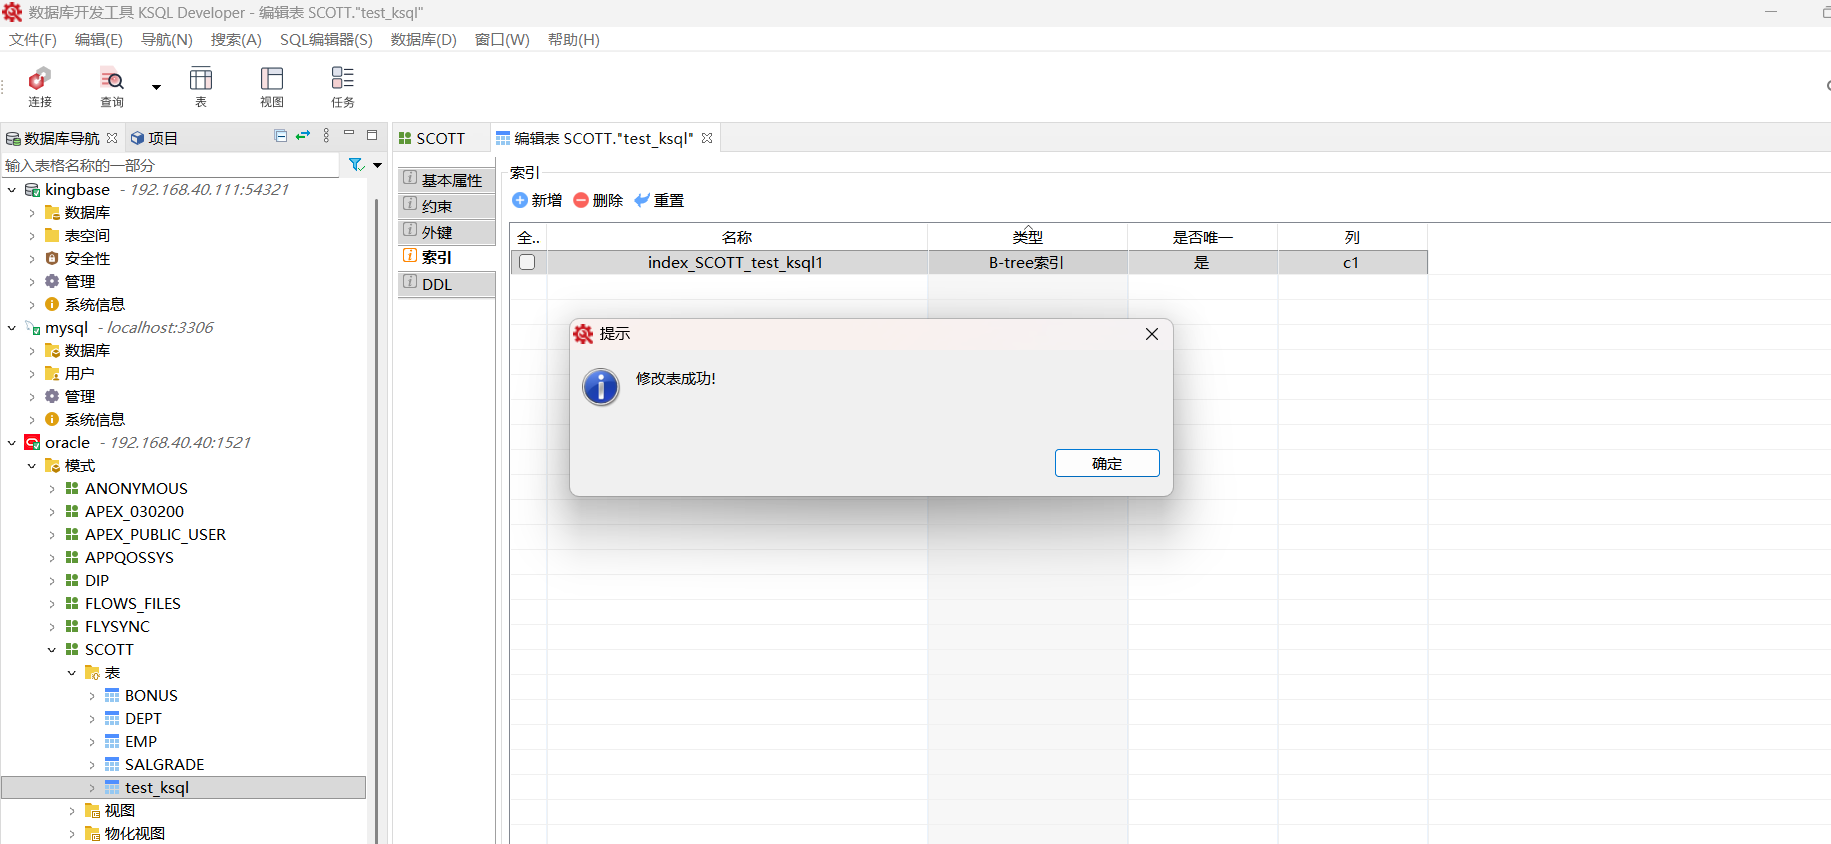Click the 新增 (Add) index icon
Image resolution: width=1831 pixels, height=844 pixels.
tap(520, 200)
